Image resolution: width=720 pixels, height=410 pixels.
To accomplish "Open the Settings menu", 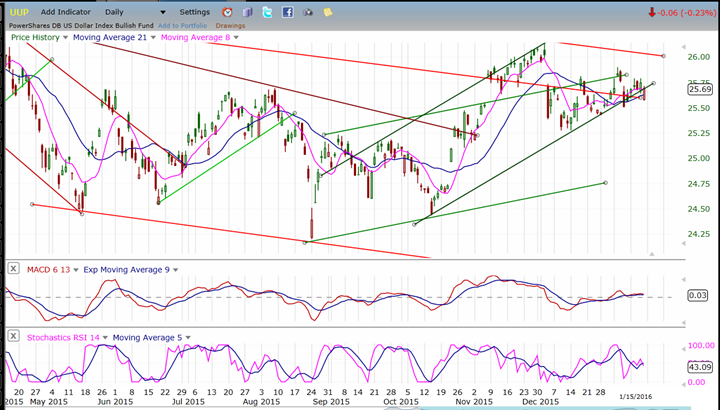I will tap(195, 12).
